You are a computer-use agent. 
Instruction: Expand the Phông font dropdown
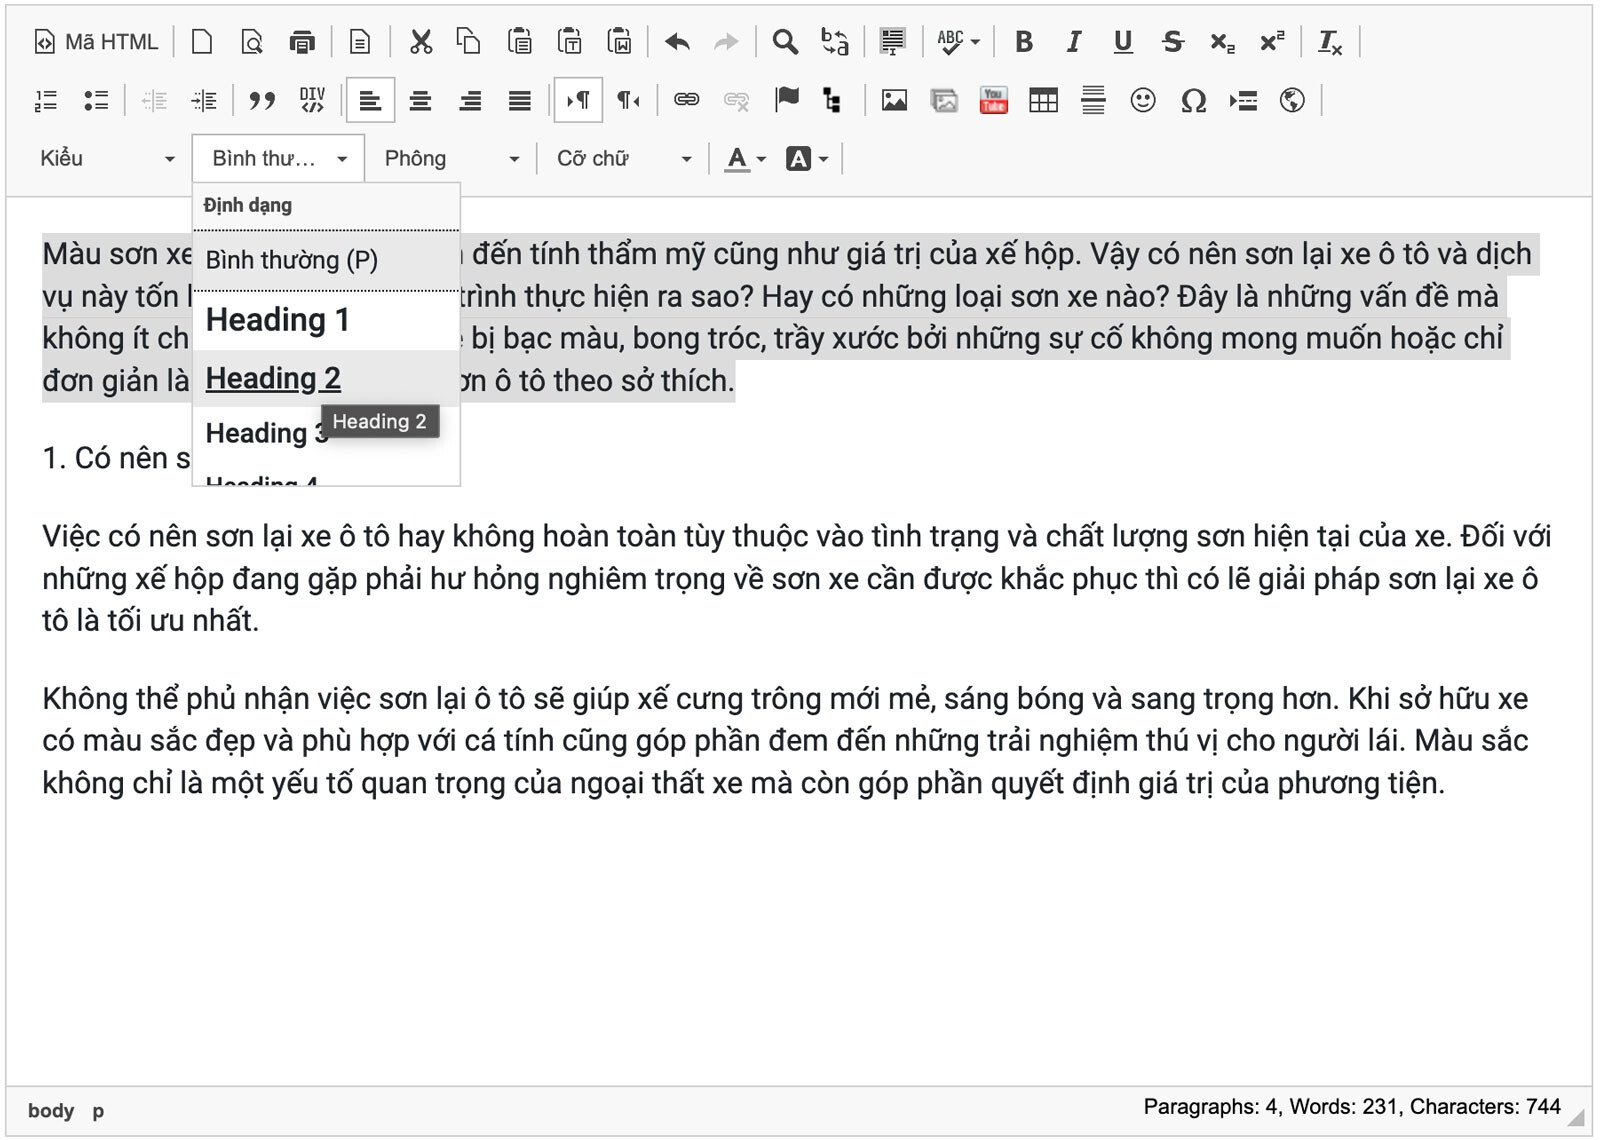[x=451, y=158]
